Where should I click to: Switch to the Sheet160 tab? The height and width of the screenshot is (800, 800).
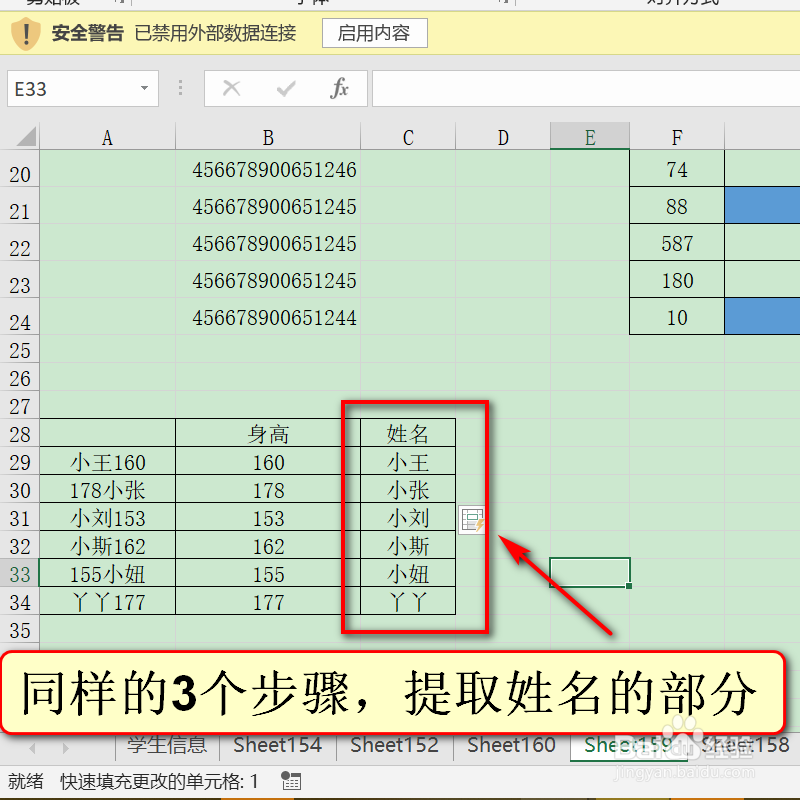tap(511, 745)
